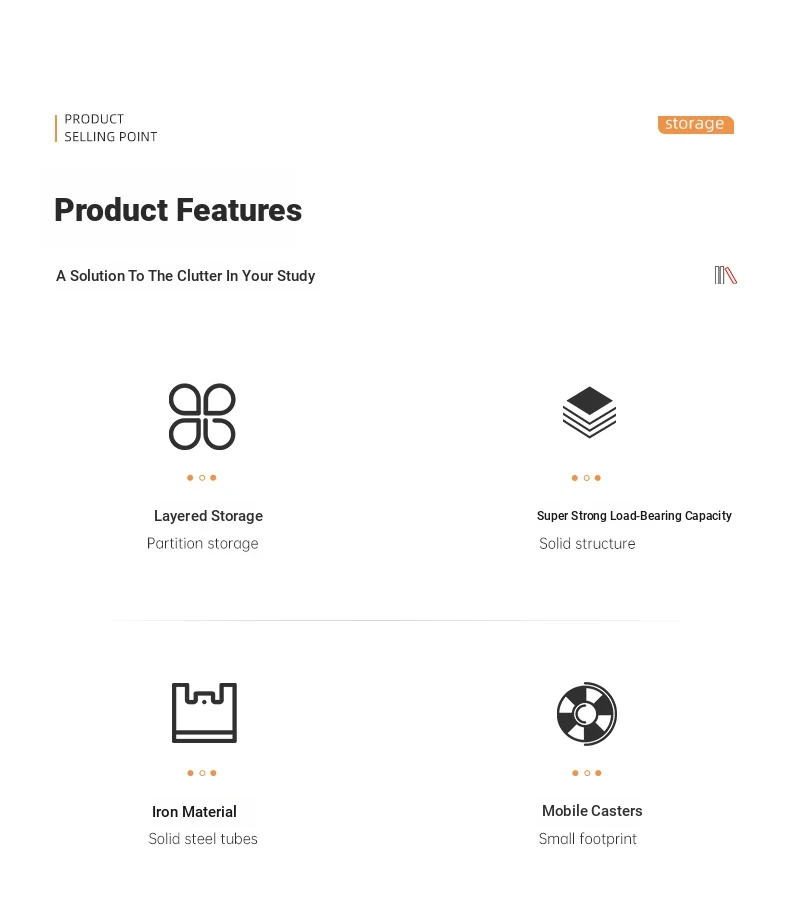This screenshot has width=790, height=912.
Task: Click the Small footprint caption
Action: pyautogui.click(x=588, y=839)
